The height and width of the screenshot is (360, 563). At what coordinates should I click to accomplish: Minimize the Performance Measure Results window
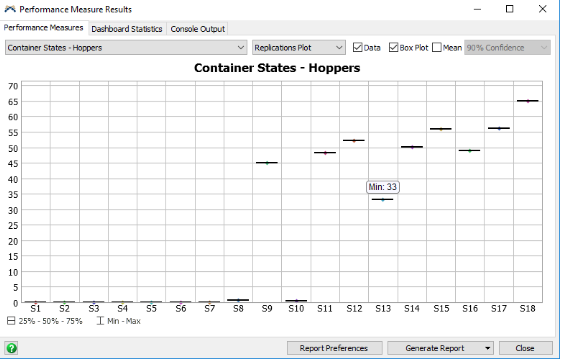pyautogui.click(x=477, y=9)
